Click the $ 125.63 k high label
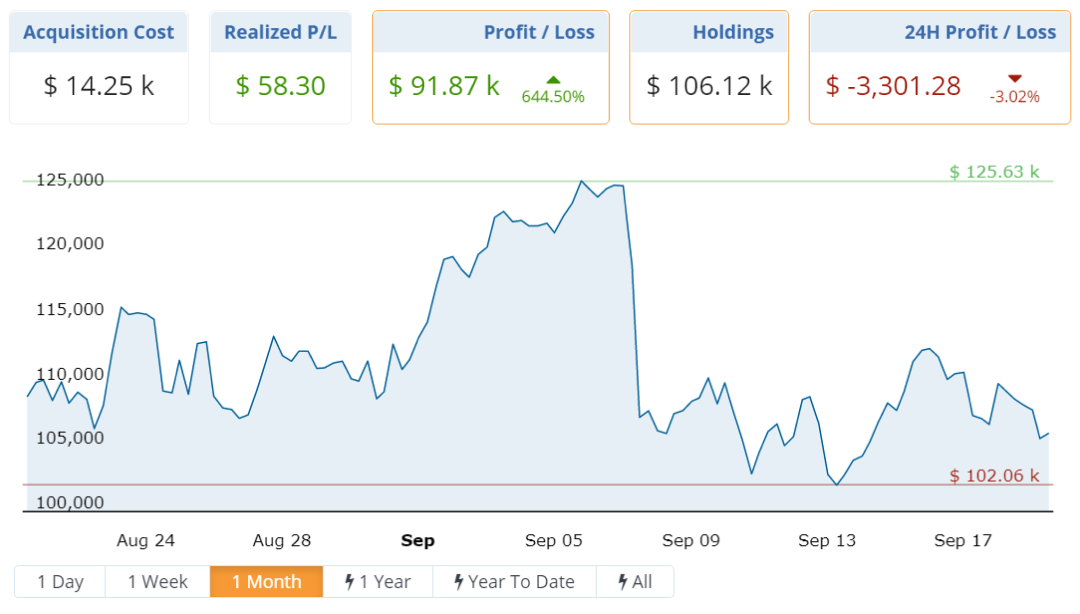Viewport: 1080px width, 614px height. 994,171
